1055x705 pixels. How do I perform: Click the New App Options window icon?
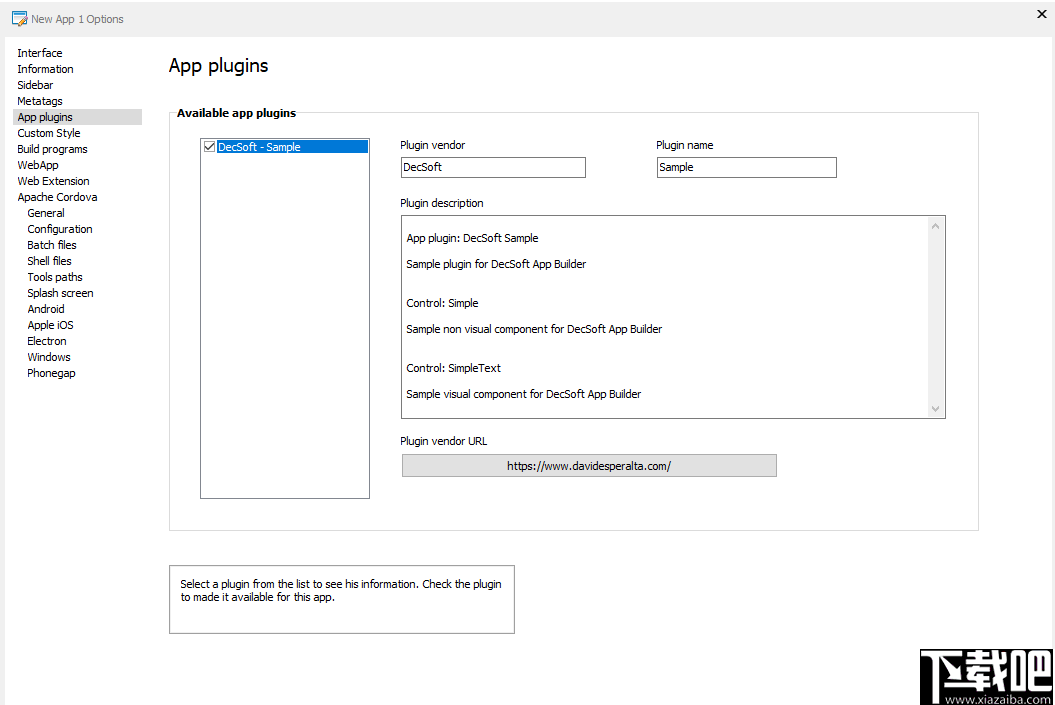(x=20, y=19)
